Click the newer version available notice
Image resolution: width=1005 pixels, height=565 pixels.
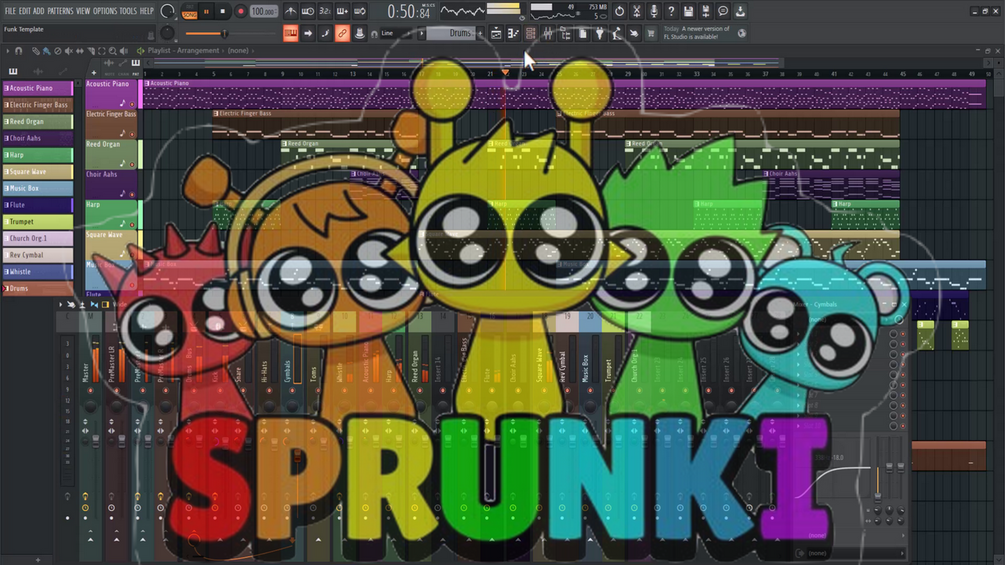(697, 33)
